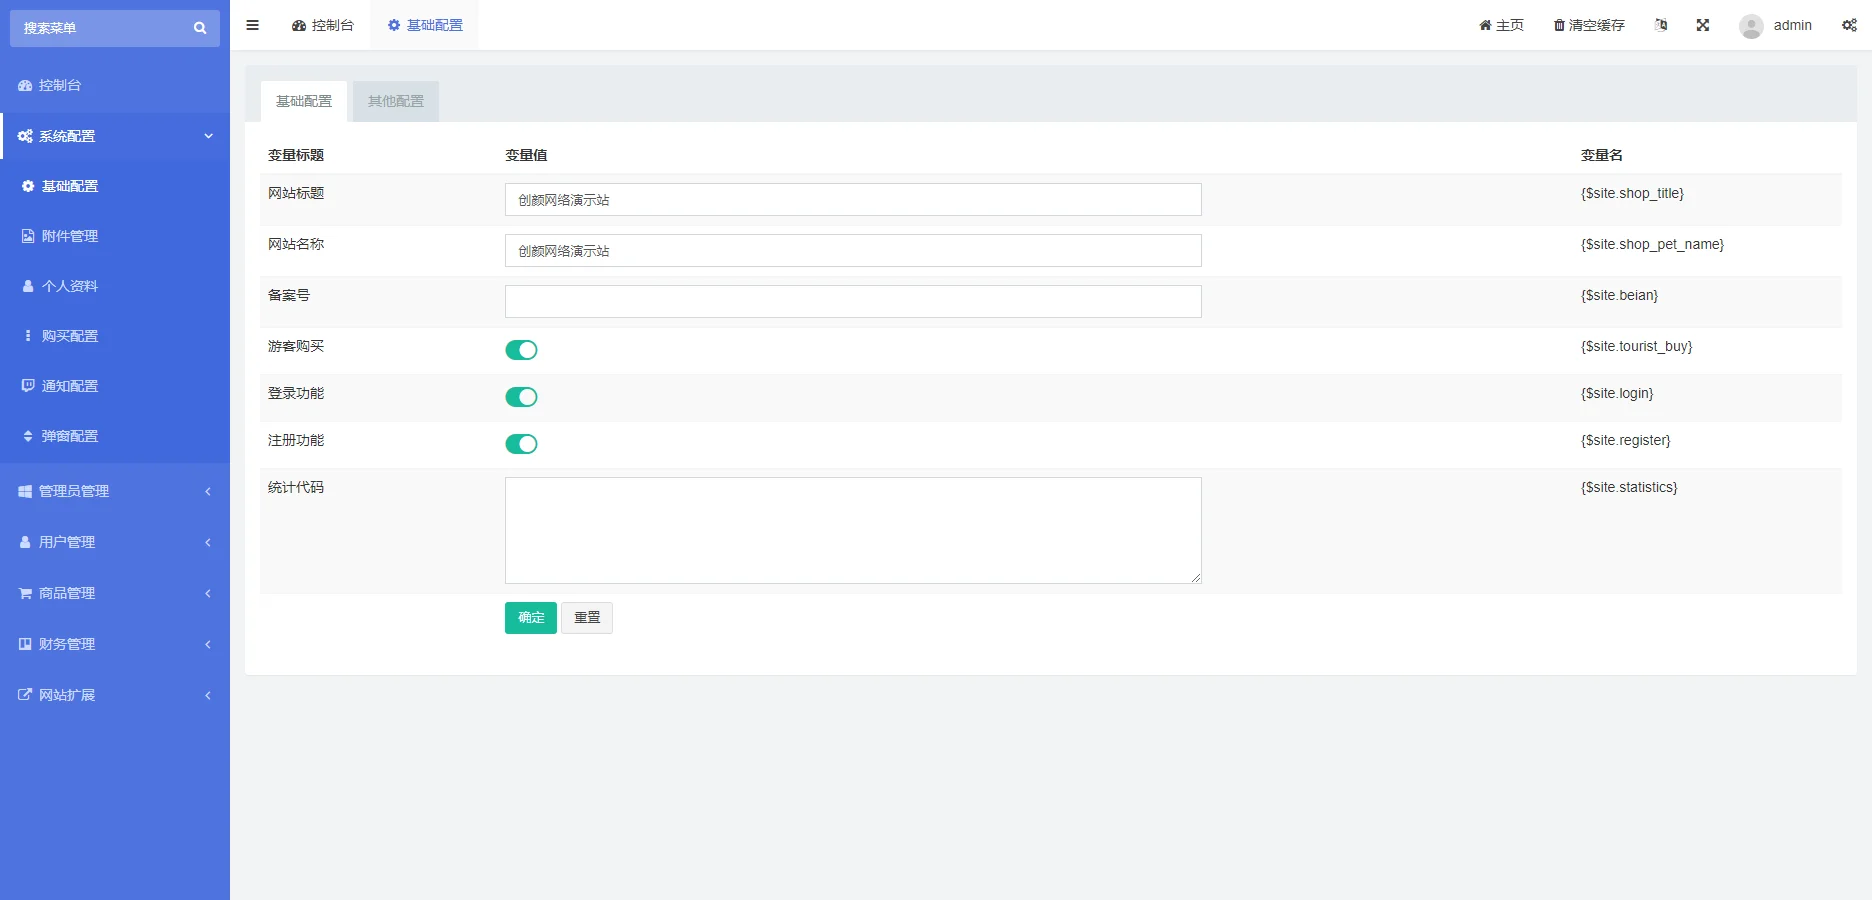
Task: Open the settings gears icon at top right
Action: pos(1849,25)
